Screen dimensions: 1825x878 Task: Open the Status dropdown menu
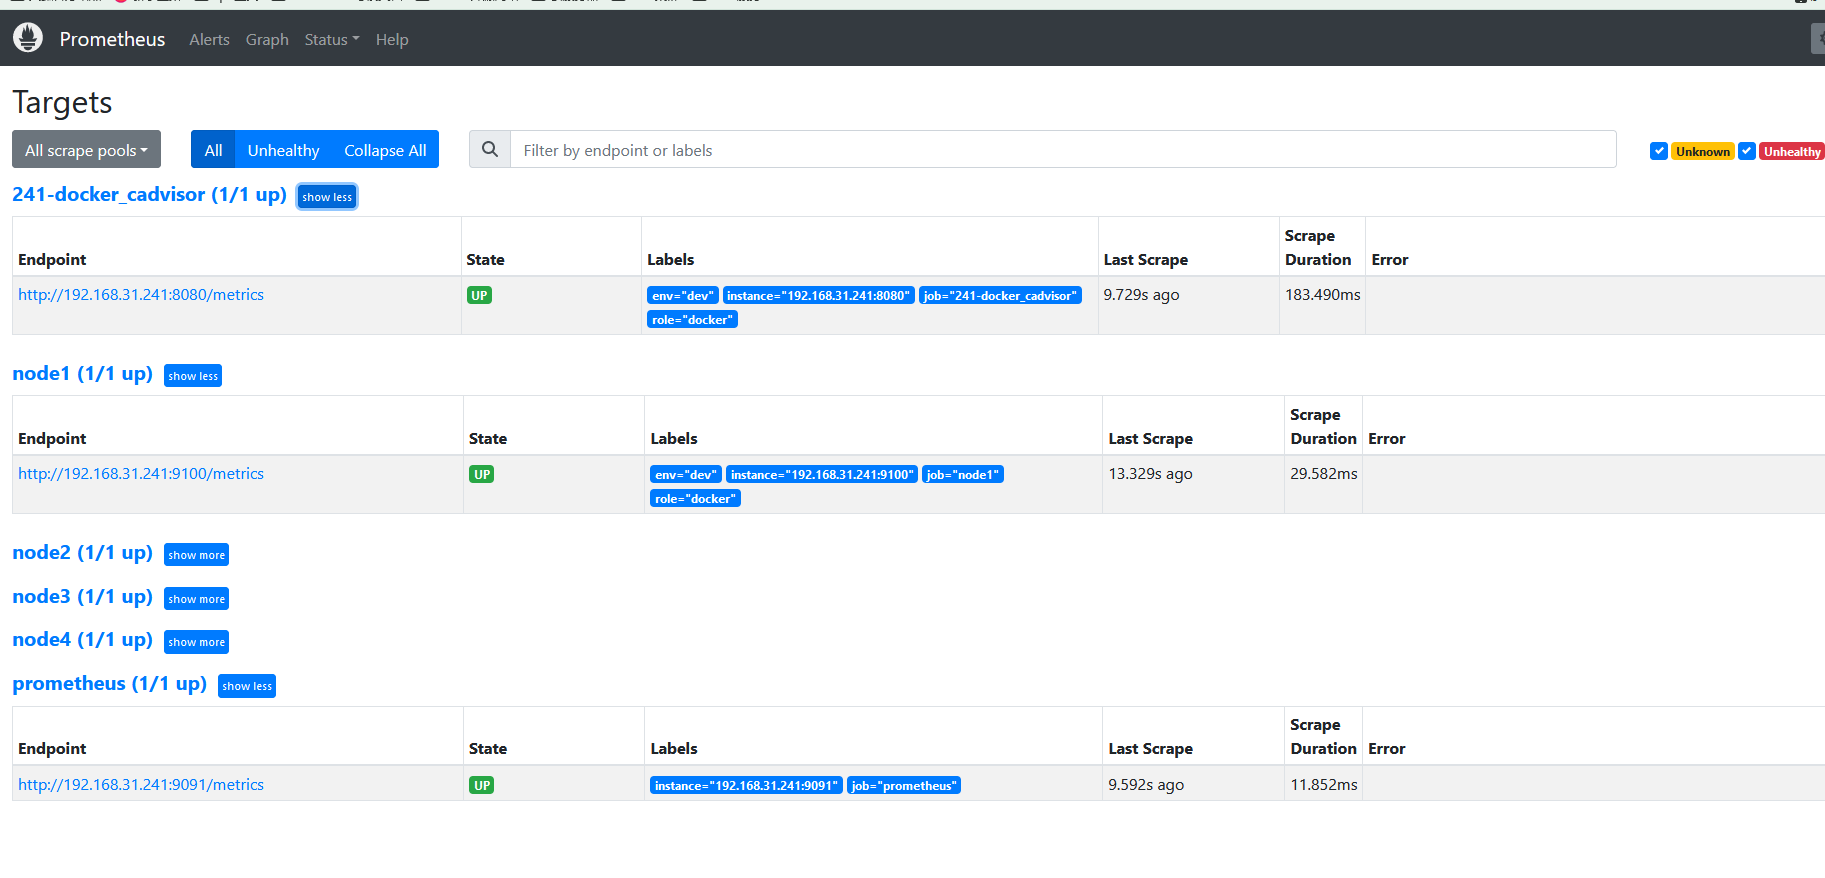[x=332, y=40]
